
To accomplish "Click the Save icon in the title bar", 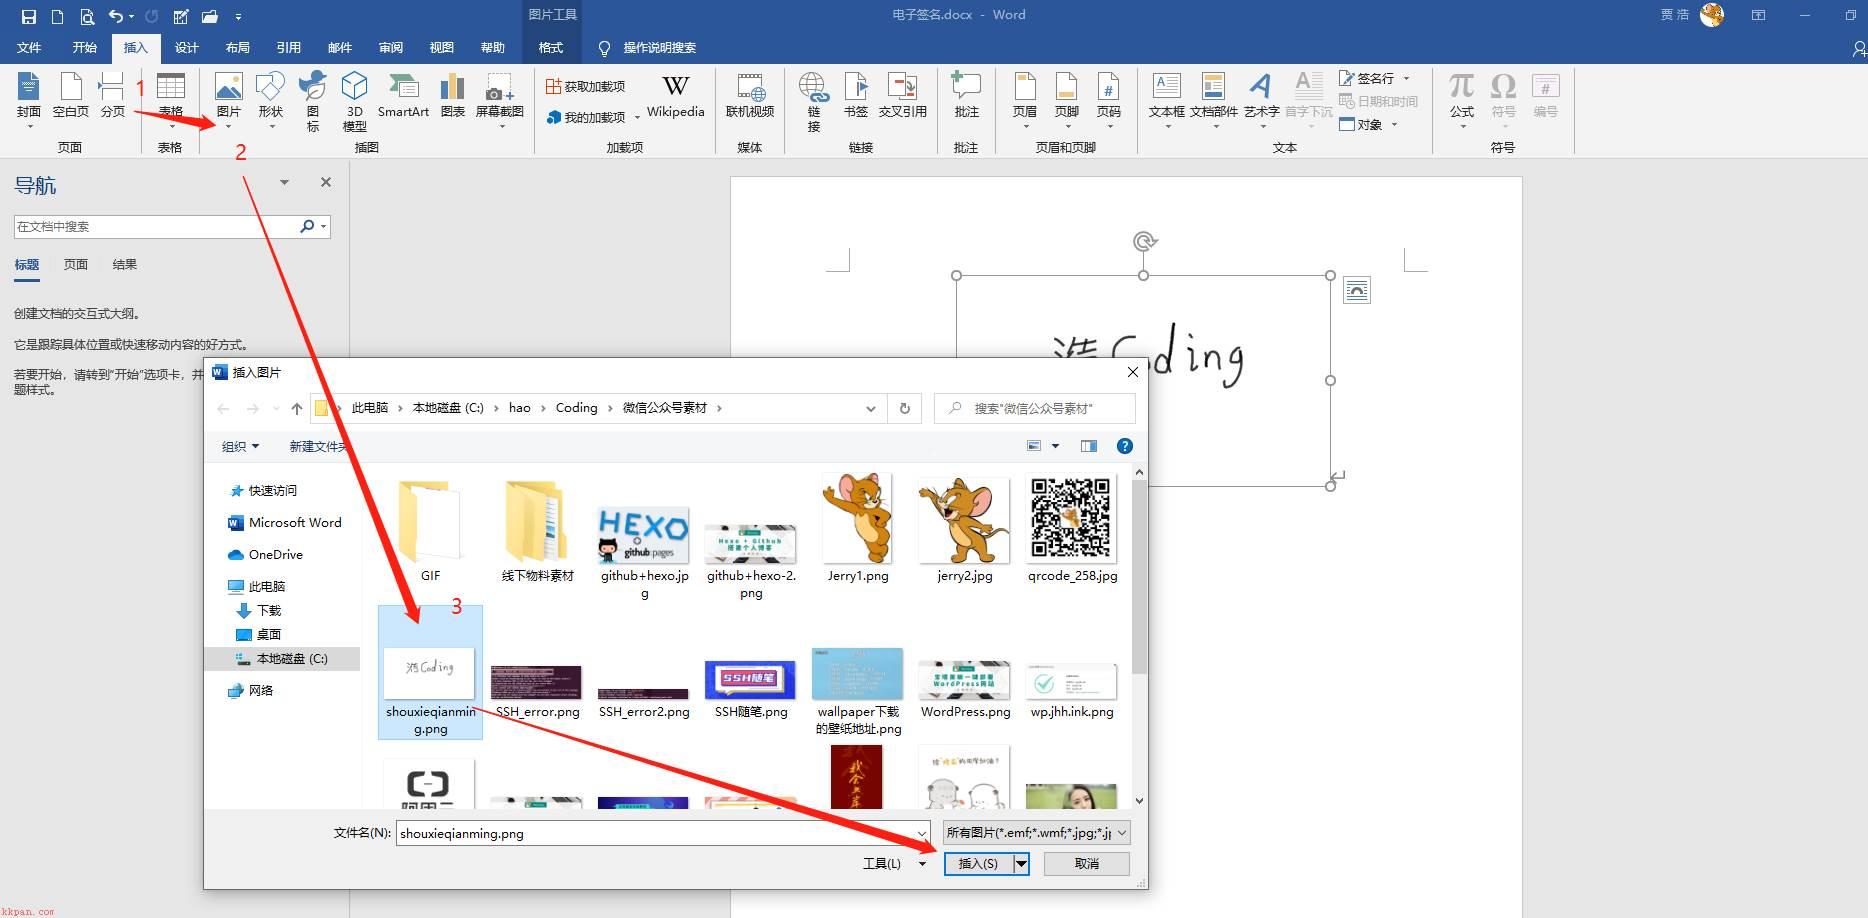I will point(28,16).
